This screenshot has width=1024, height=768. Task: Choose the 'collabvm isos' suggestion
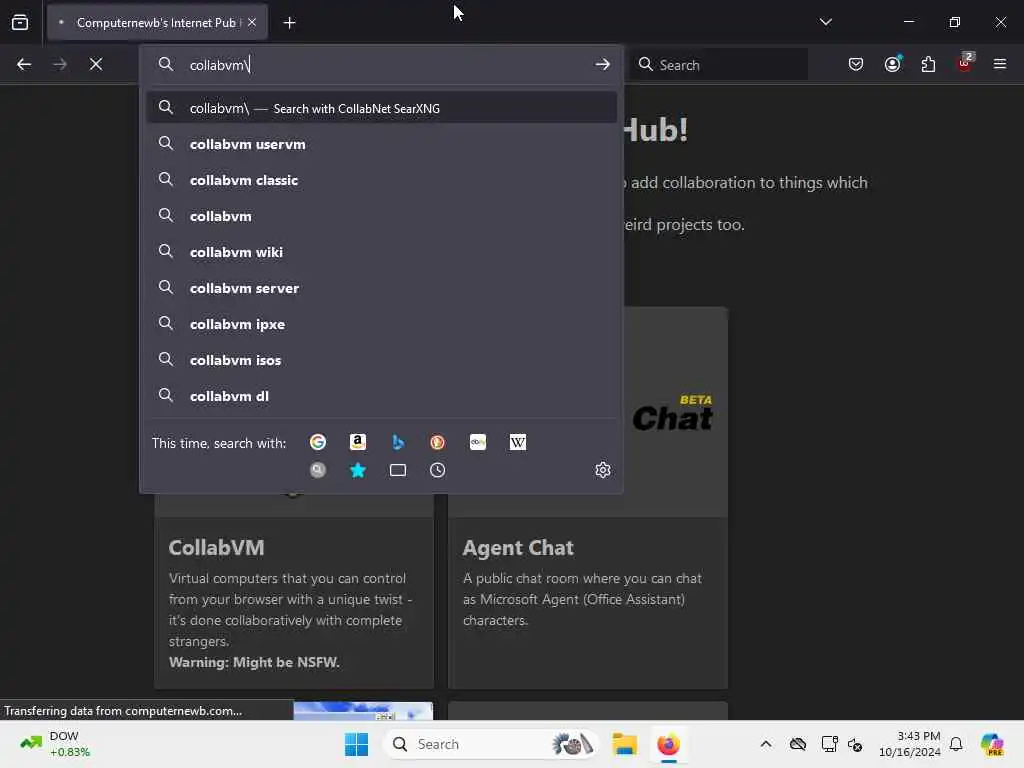pyautogui.click(x=382, y=360)
